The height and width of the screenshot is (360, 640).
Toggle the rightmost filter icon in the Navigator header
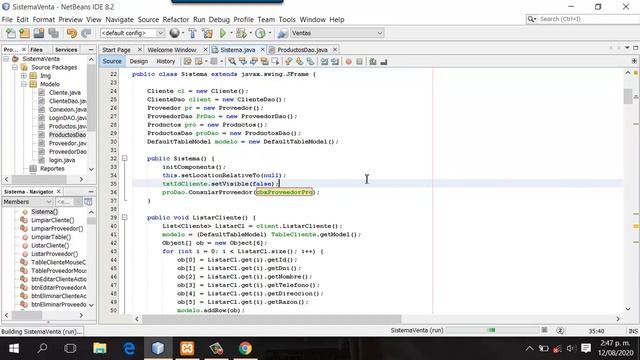pos(88,202)
